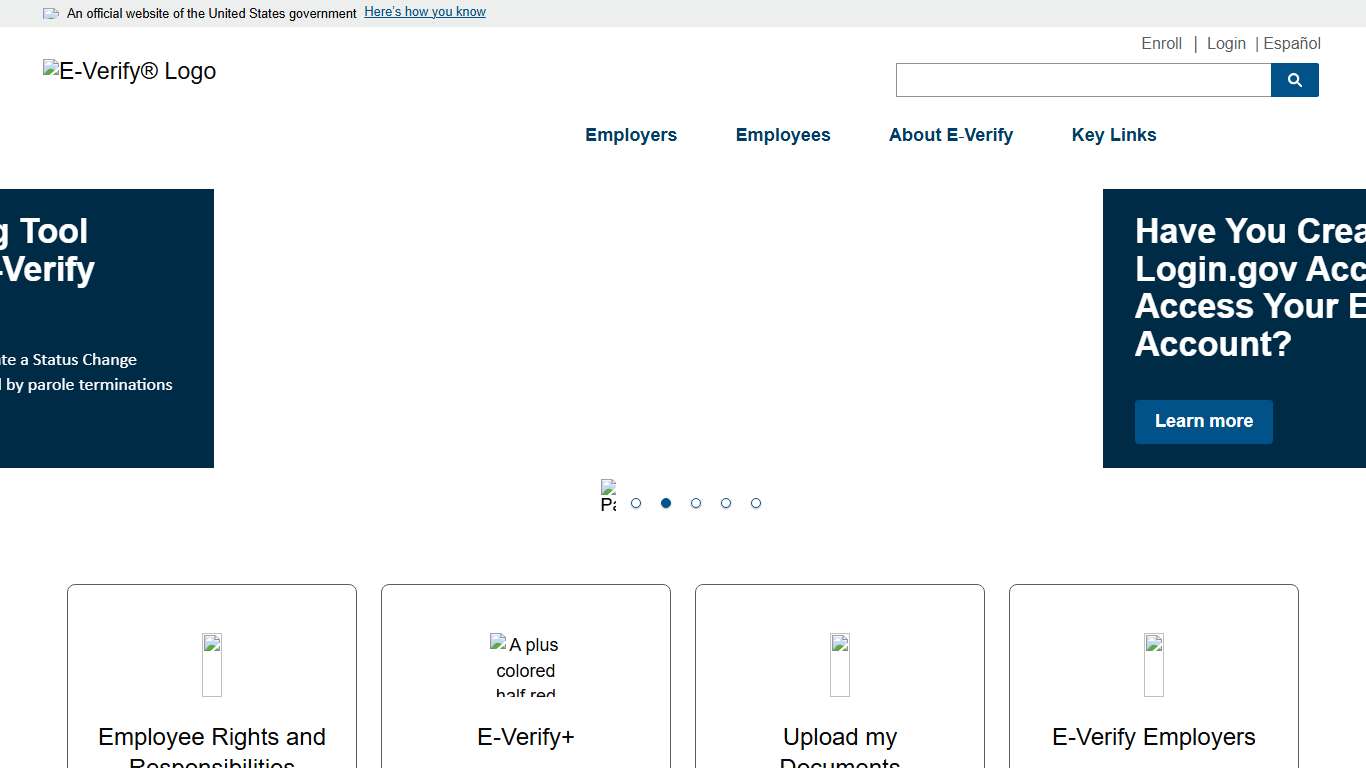Open the Employees menu
The height and width of the screenshot is (768, 1366).
(x=783, y=135)
